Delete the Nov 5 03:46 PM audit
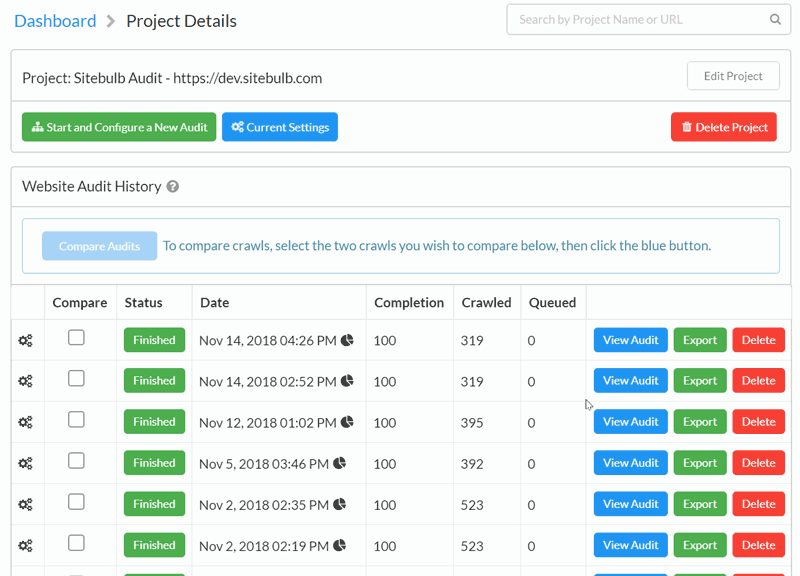Viewport: 800px width, 576px height. 759,463
